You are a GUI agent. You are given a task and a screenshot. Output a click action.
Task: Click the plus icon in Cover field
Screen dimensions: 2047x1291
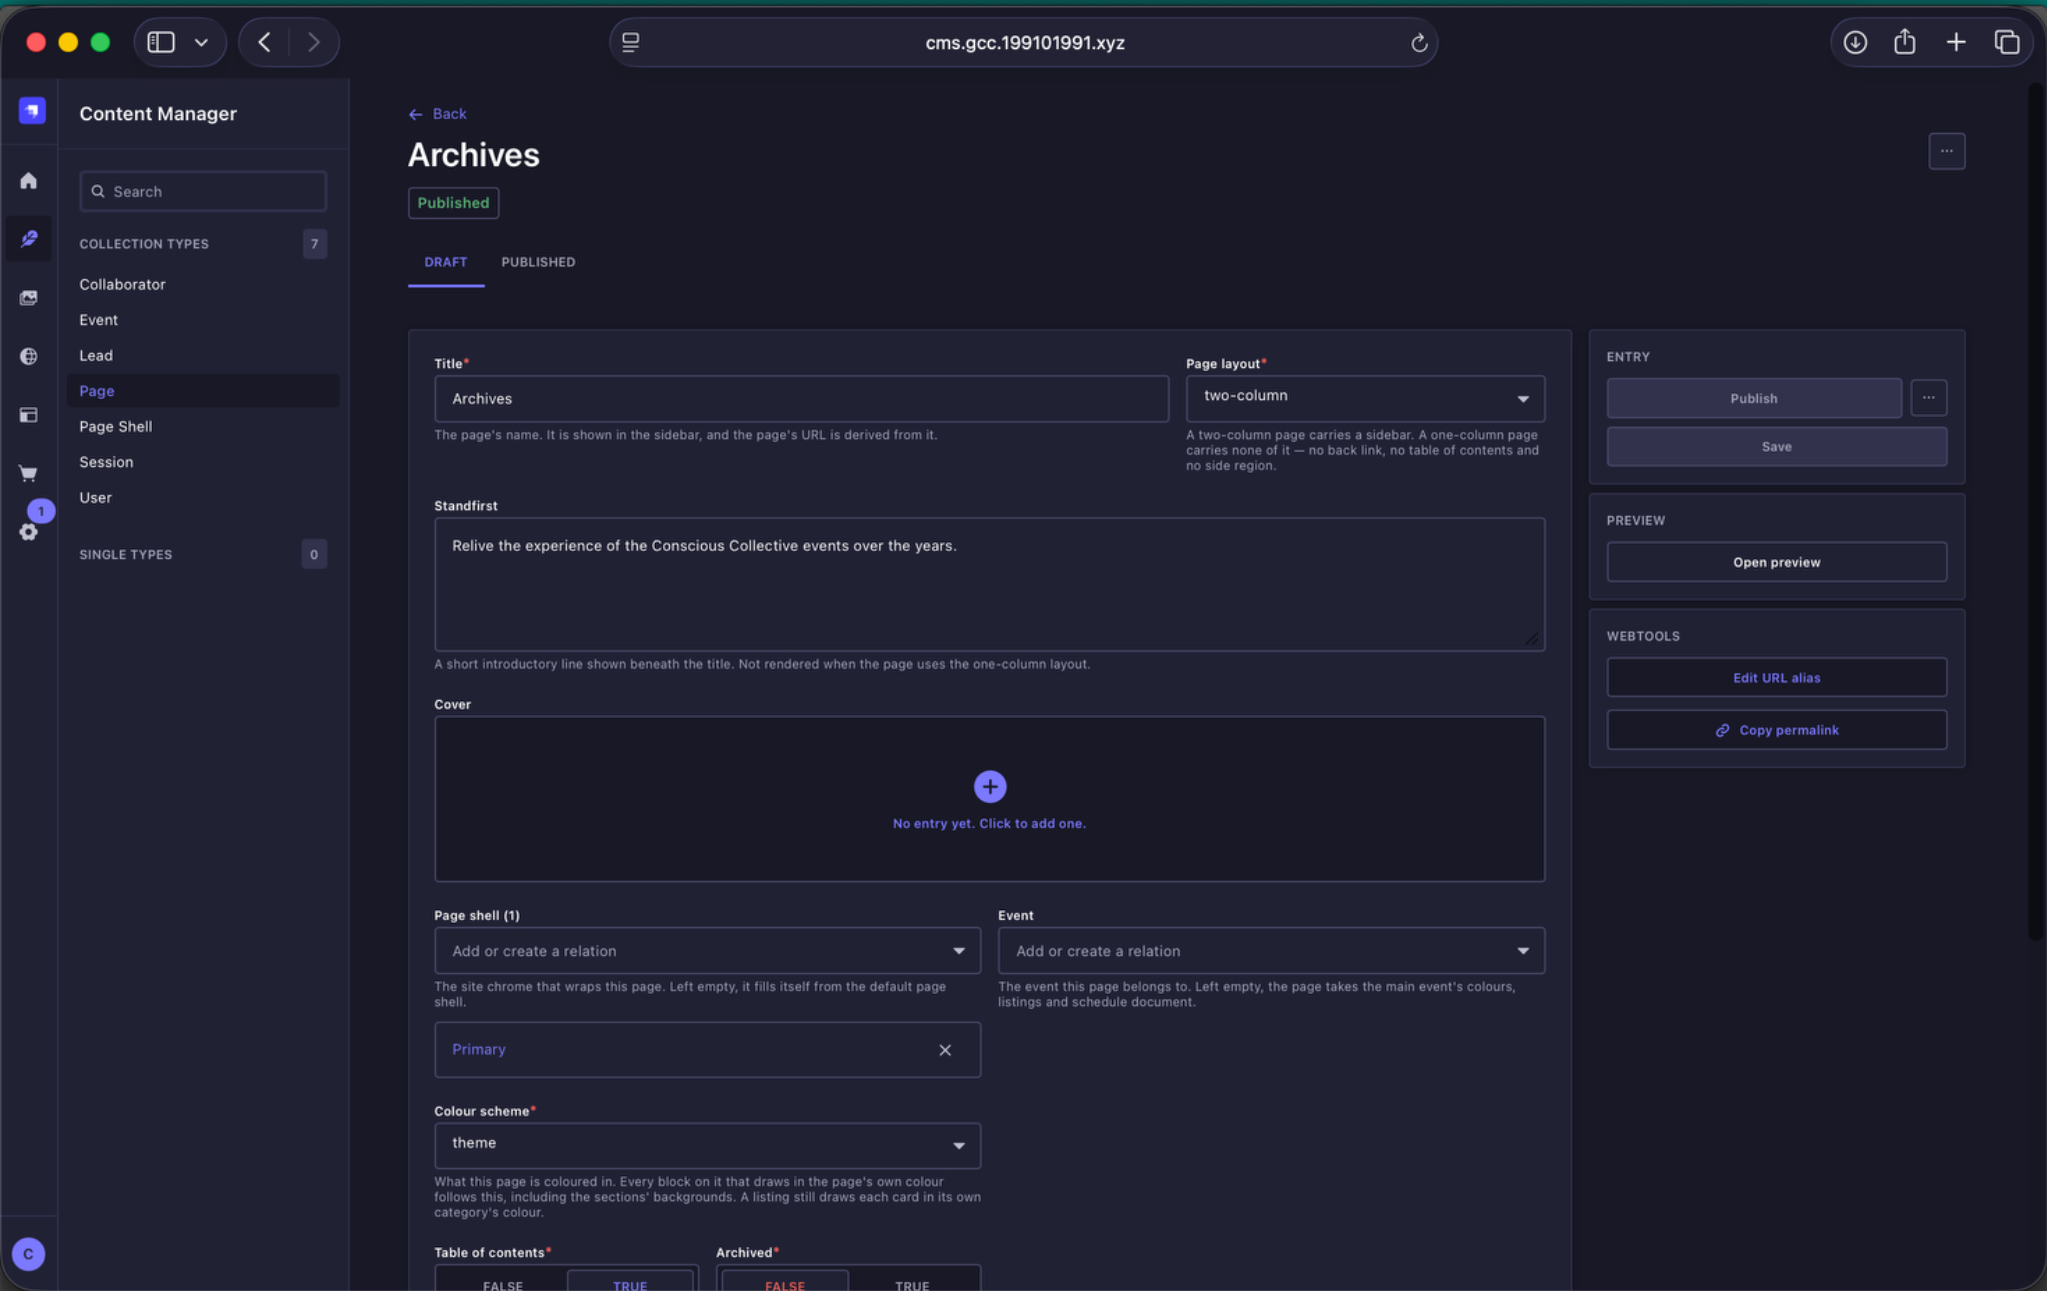click(x=990, y=786)
